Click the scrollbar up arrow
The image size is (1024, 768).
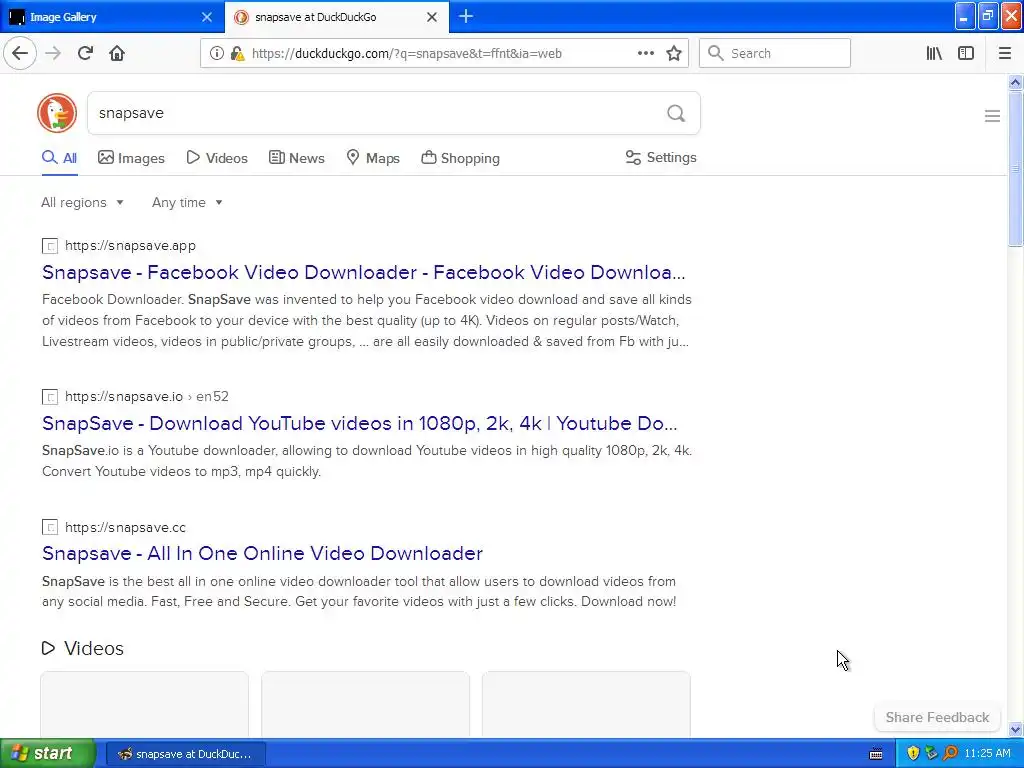[x=1015, y=82]
